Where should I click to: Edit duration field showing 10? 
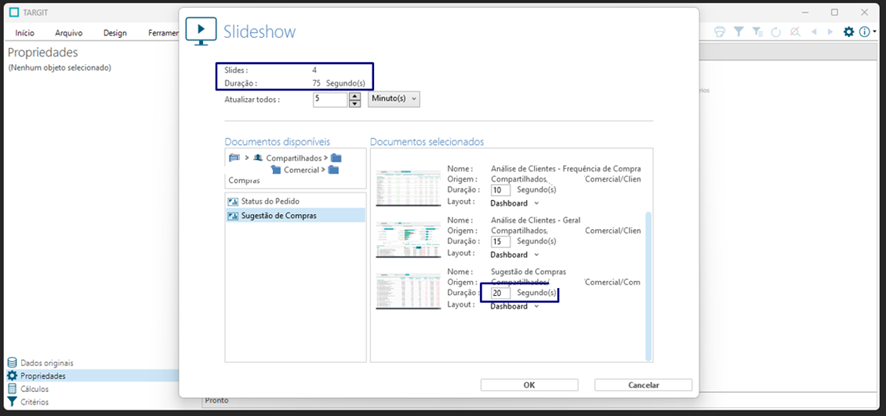[x=501, y=190]
